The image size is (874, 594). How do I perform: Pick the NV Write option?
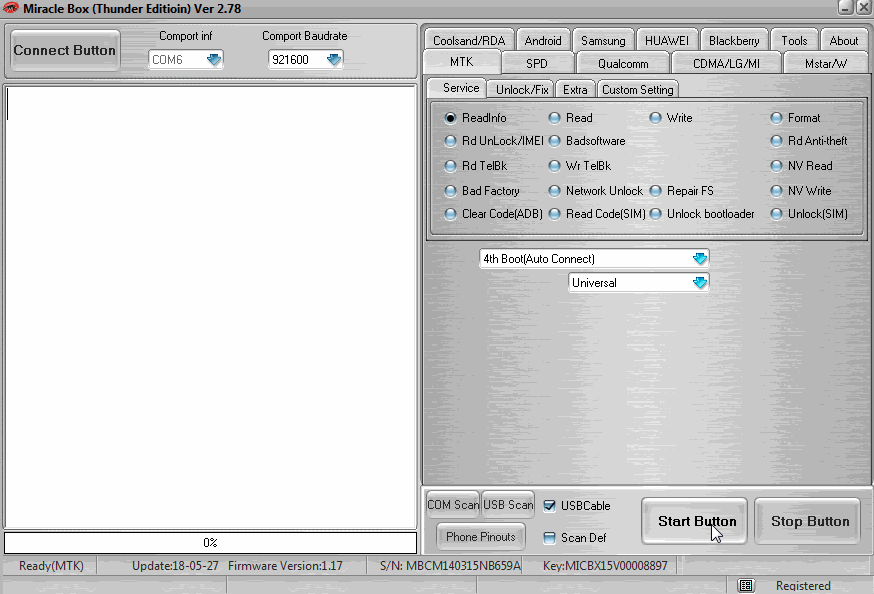(776, 191)
